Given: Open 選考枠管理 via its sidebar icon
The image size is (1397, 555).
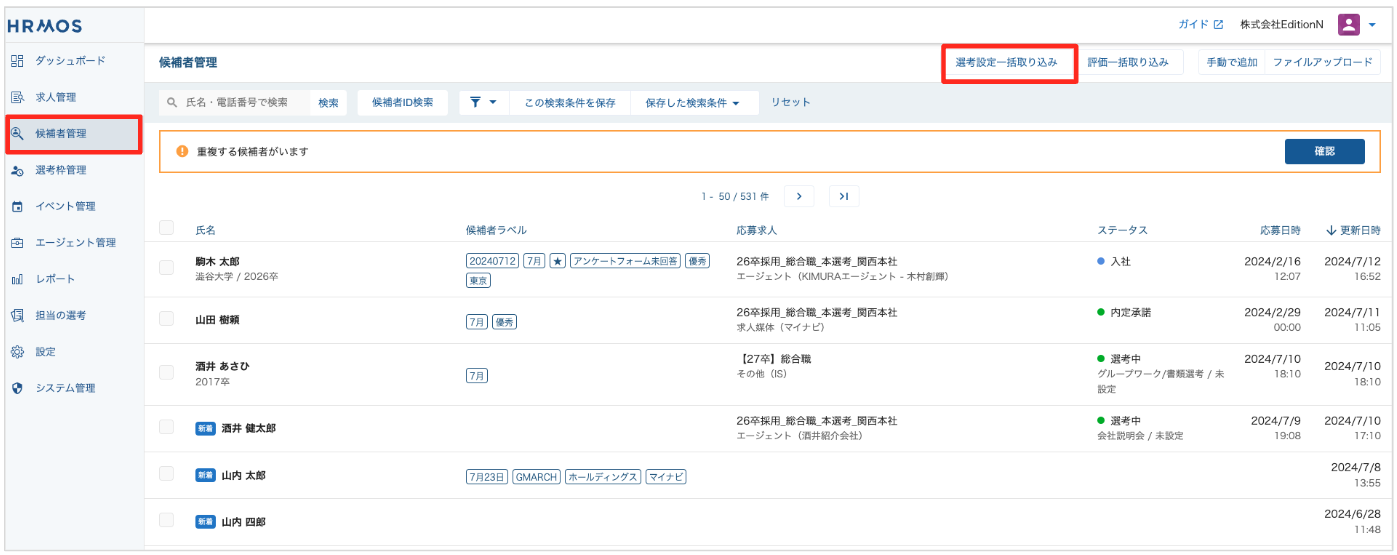Looking at the screenshot, I should point(17,170).
